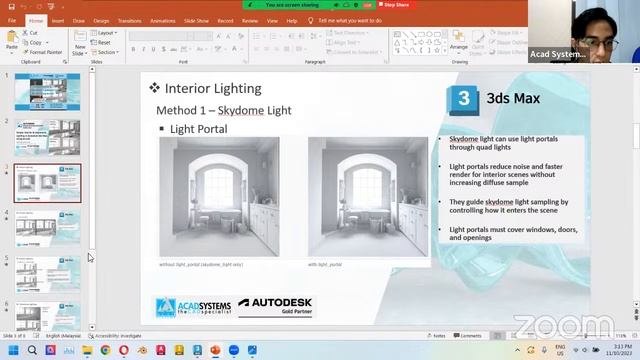Open the Copy dropdown arrow

coord(47,42)
